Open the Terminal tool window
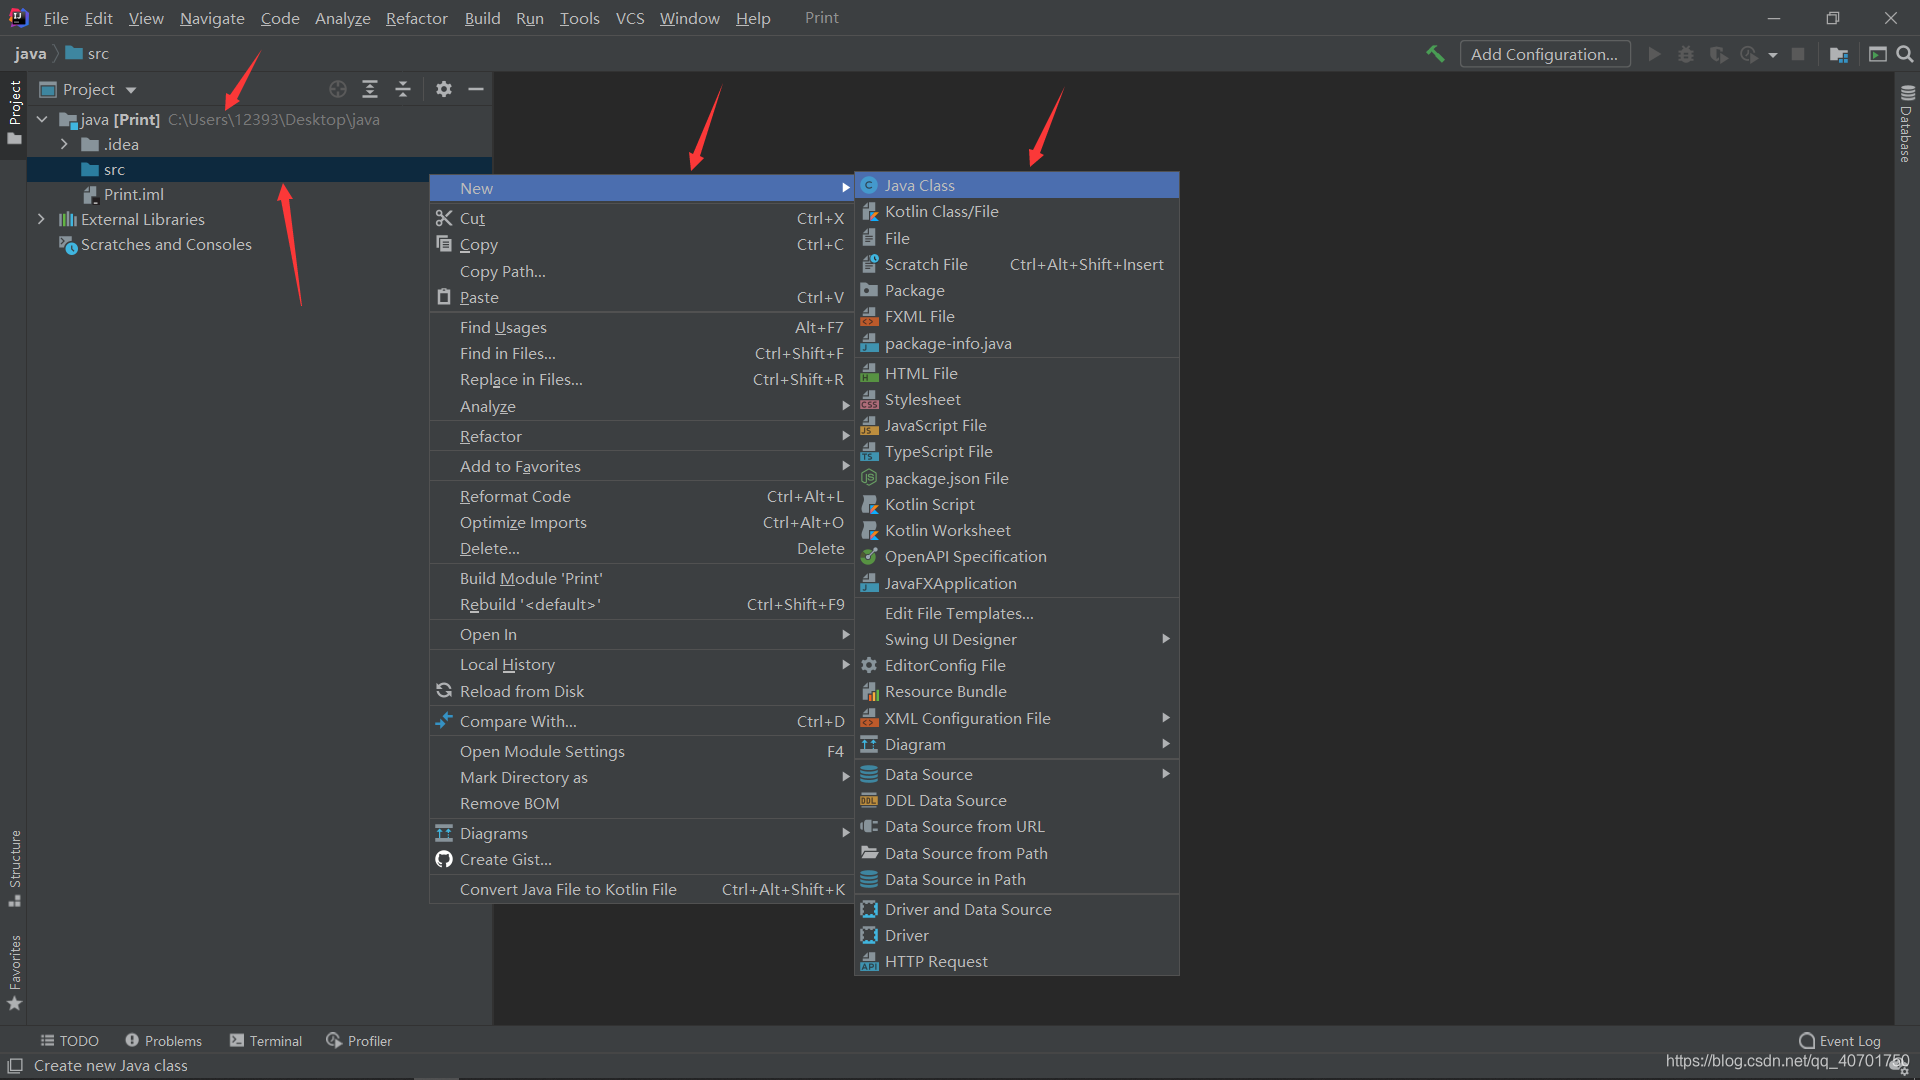The height and width of the screenshot is (1080, 1920). [x=266, y=1041]
